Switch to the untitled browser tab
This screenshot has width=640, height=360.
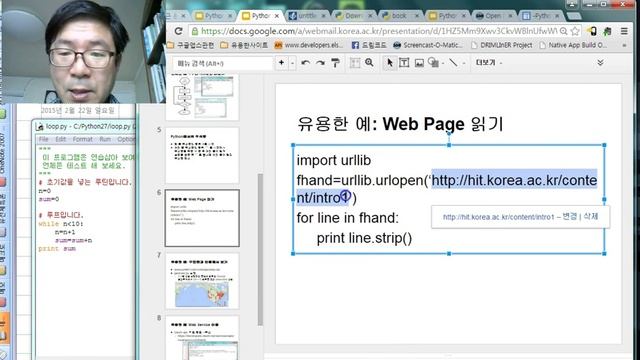[x=307, y=16]
